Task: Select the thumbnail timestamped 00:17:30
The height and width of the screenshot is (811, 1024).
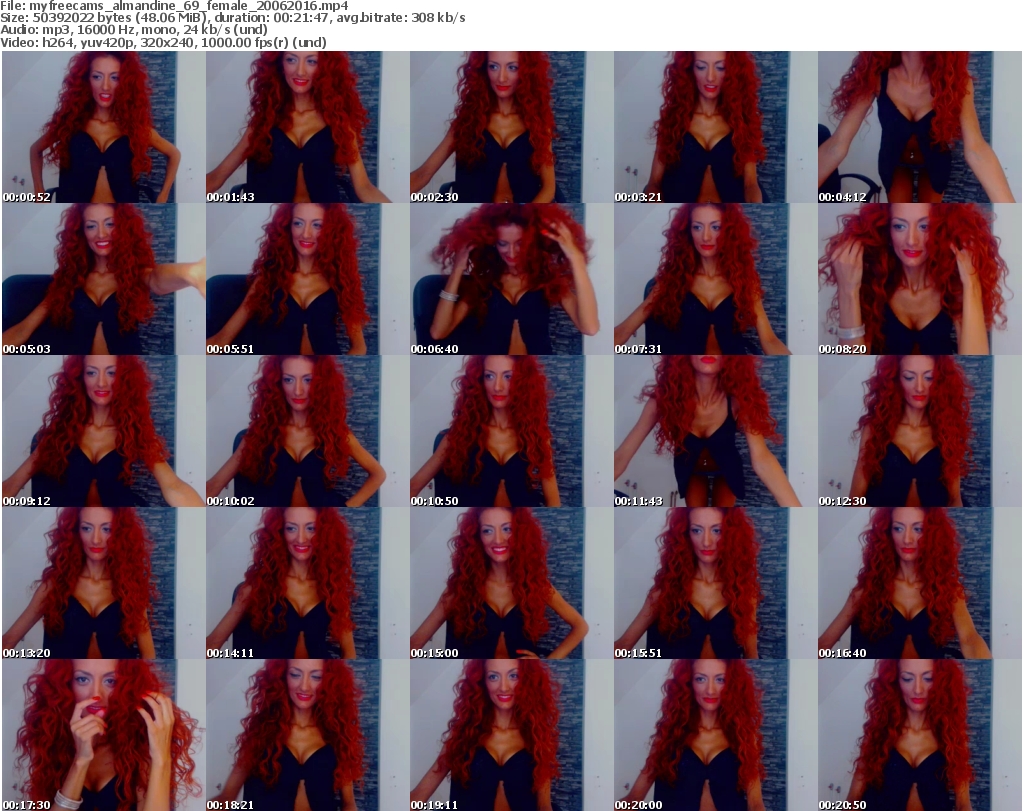Action: click(104, 735)
